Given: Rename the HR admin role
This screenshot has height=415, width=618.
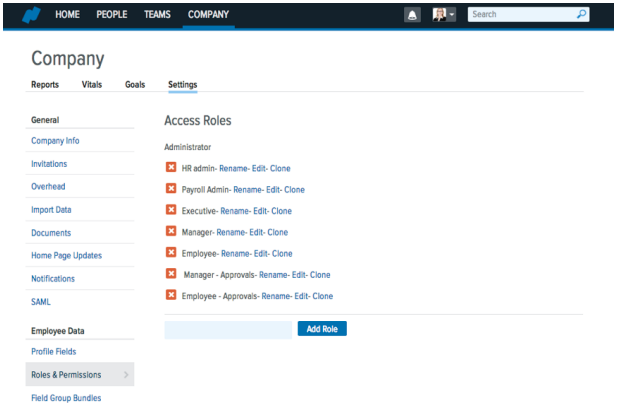Looking at the screenshot, I should pyautogui.click(x=234, y=169).
